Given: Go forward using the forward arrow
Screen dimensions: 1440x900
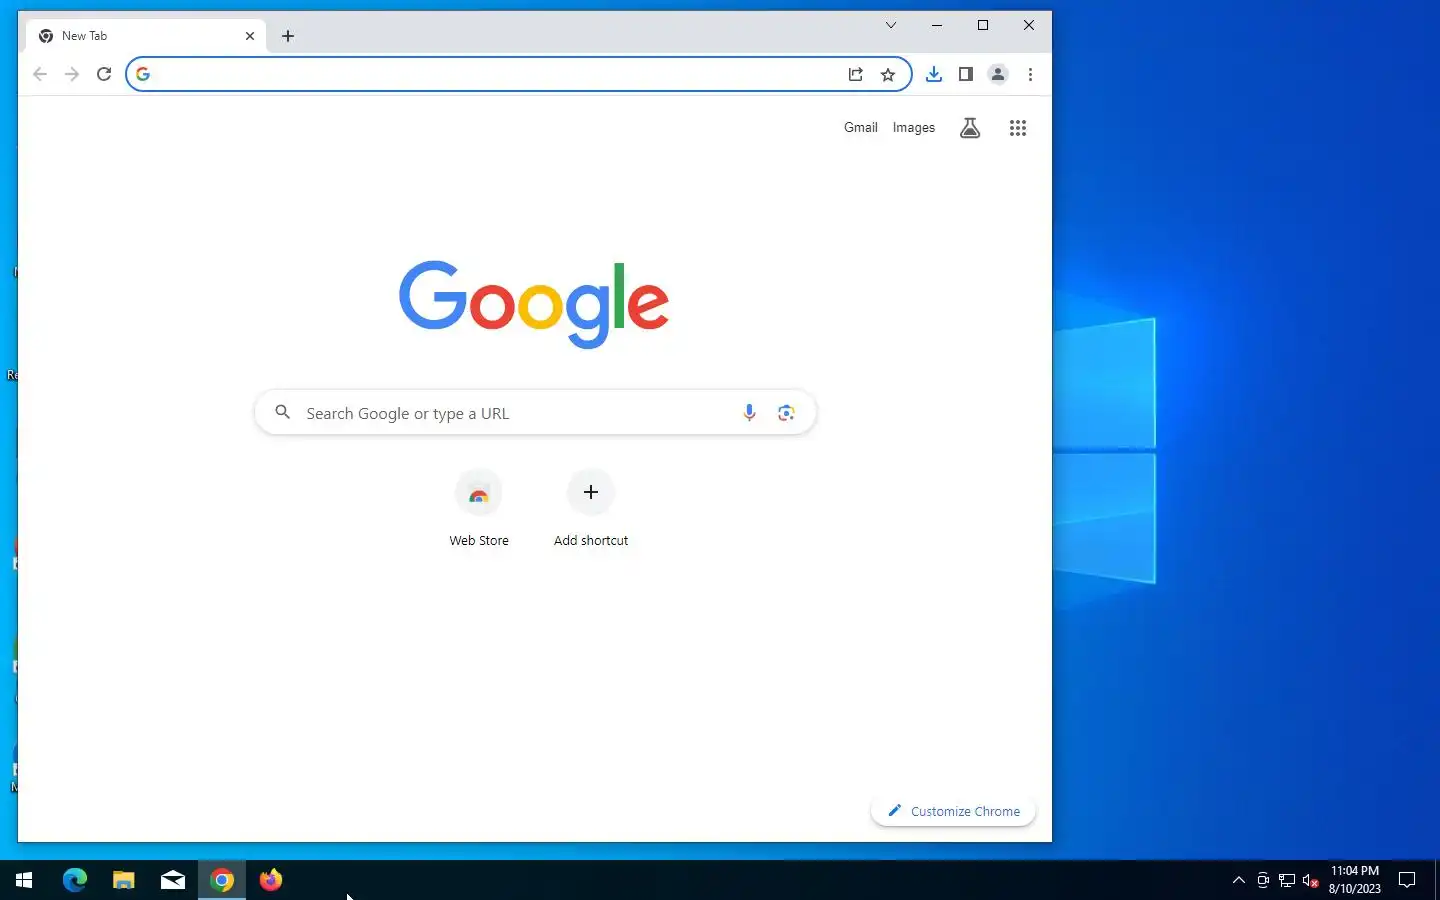Looking at the screenshot, I should 72,74.
